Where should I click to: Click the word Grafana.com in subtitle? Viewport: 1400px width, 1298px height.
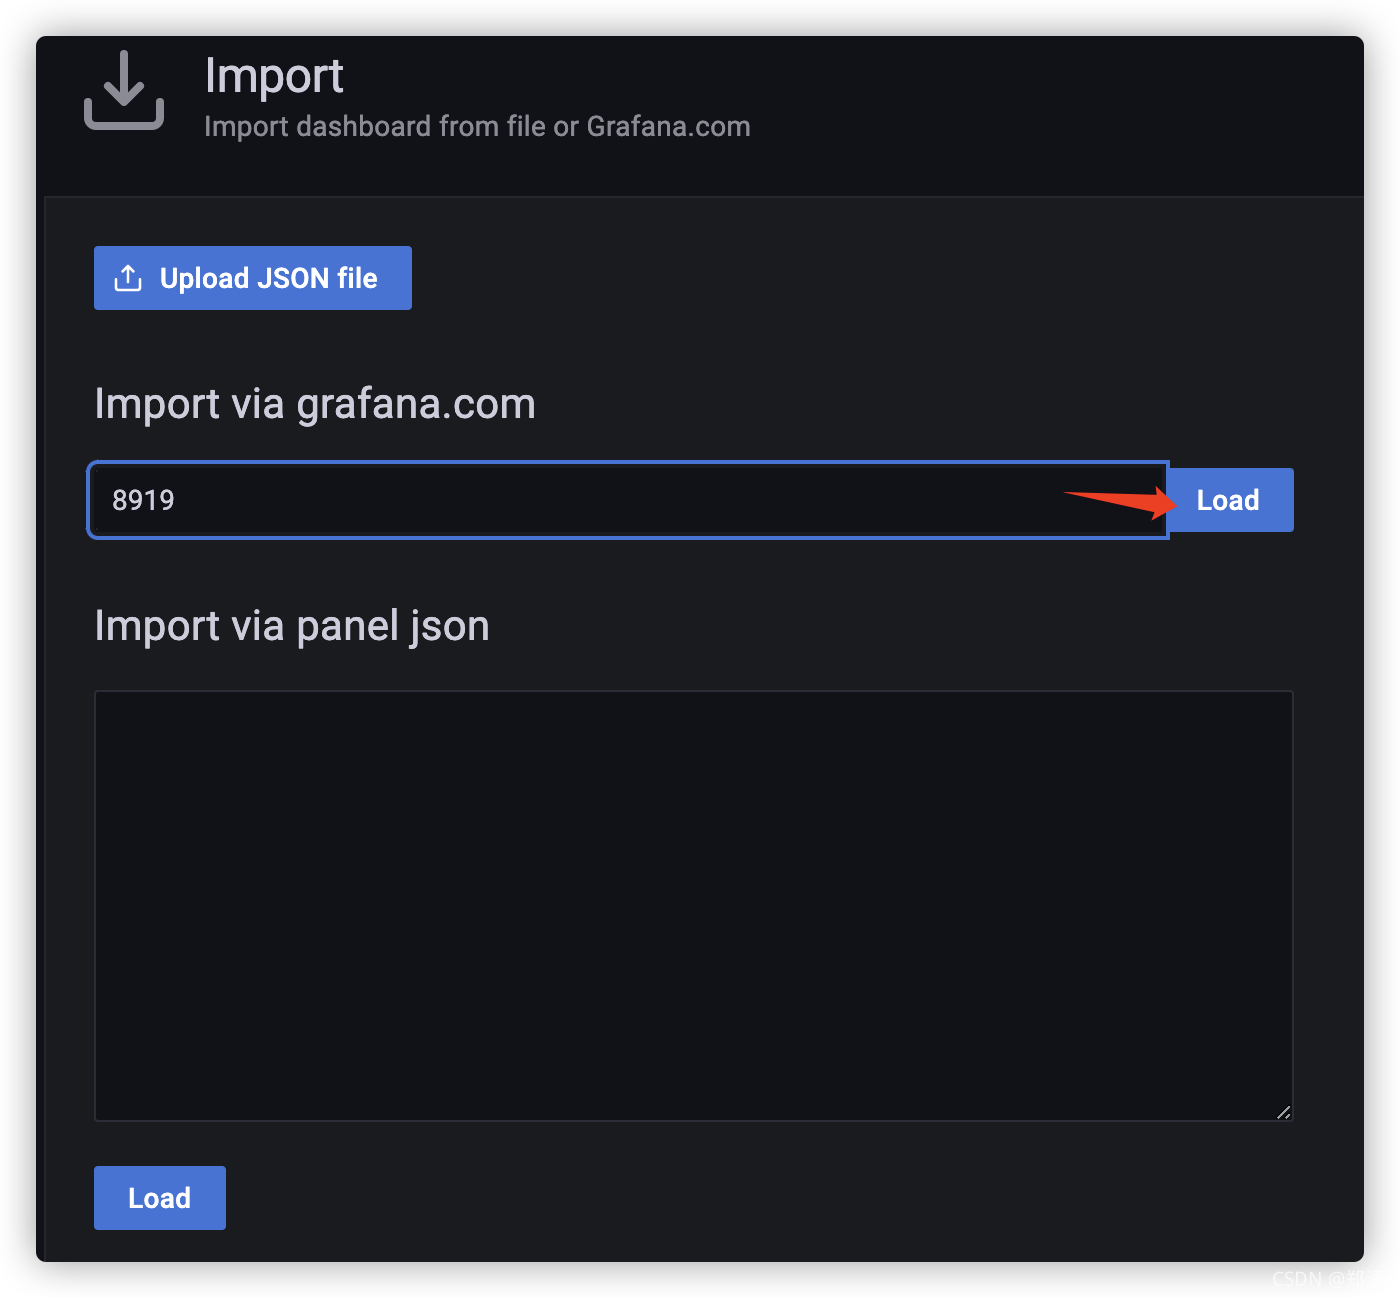coord(668,127)
